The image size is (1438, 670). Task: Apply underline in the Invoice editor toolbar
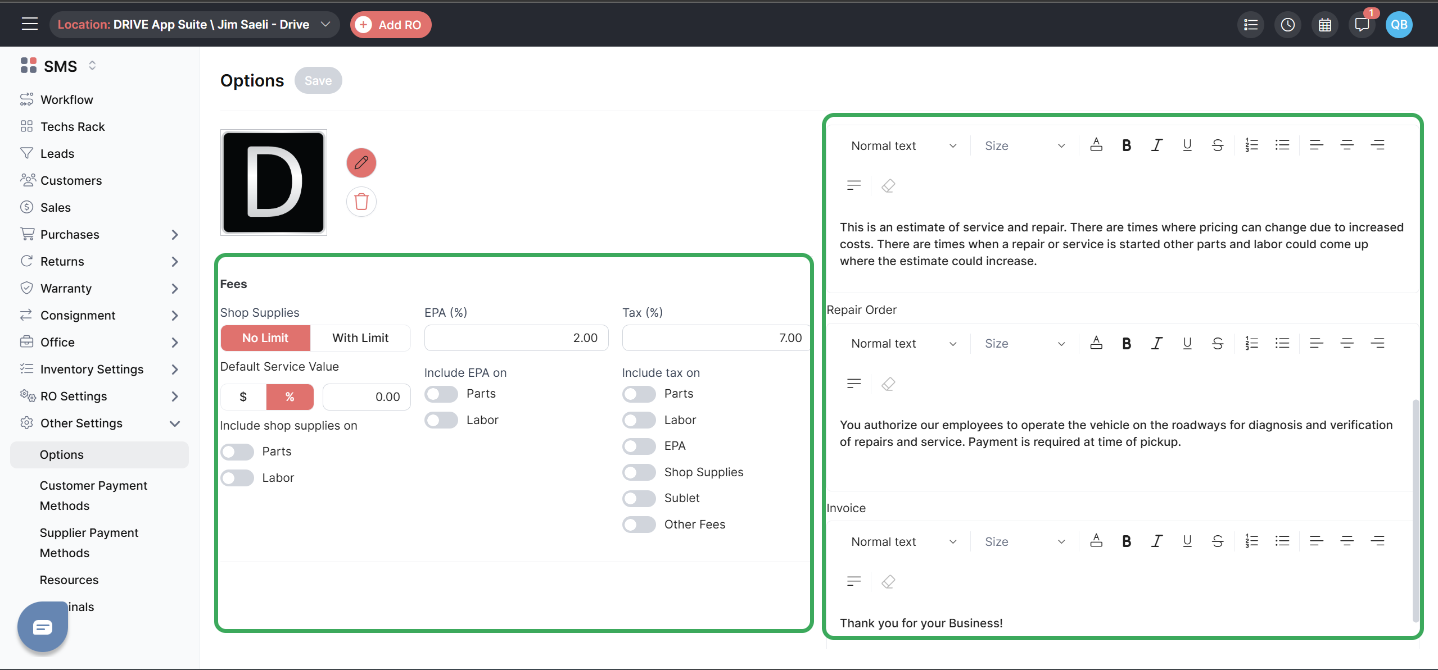point(1187,541)
